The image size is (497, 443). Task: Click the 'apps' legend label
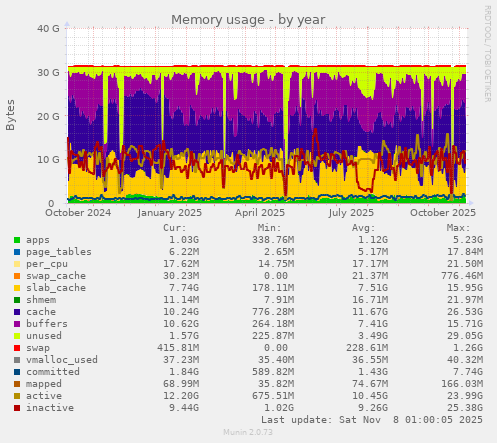[38, 240]
